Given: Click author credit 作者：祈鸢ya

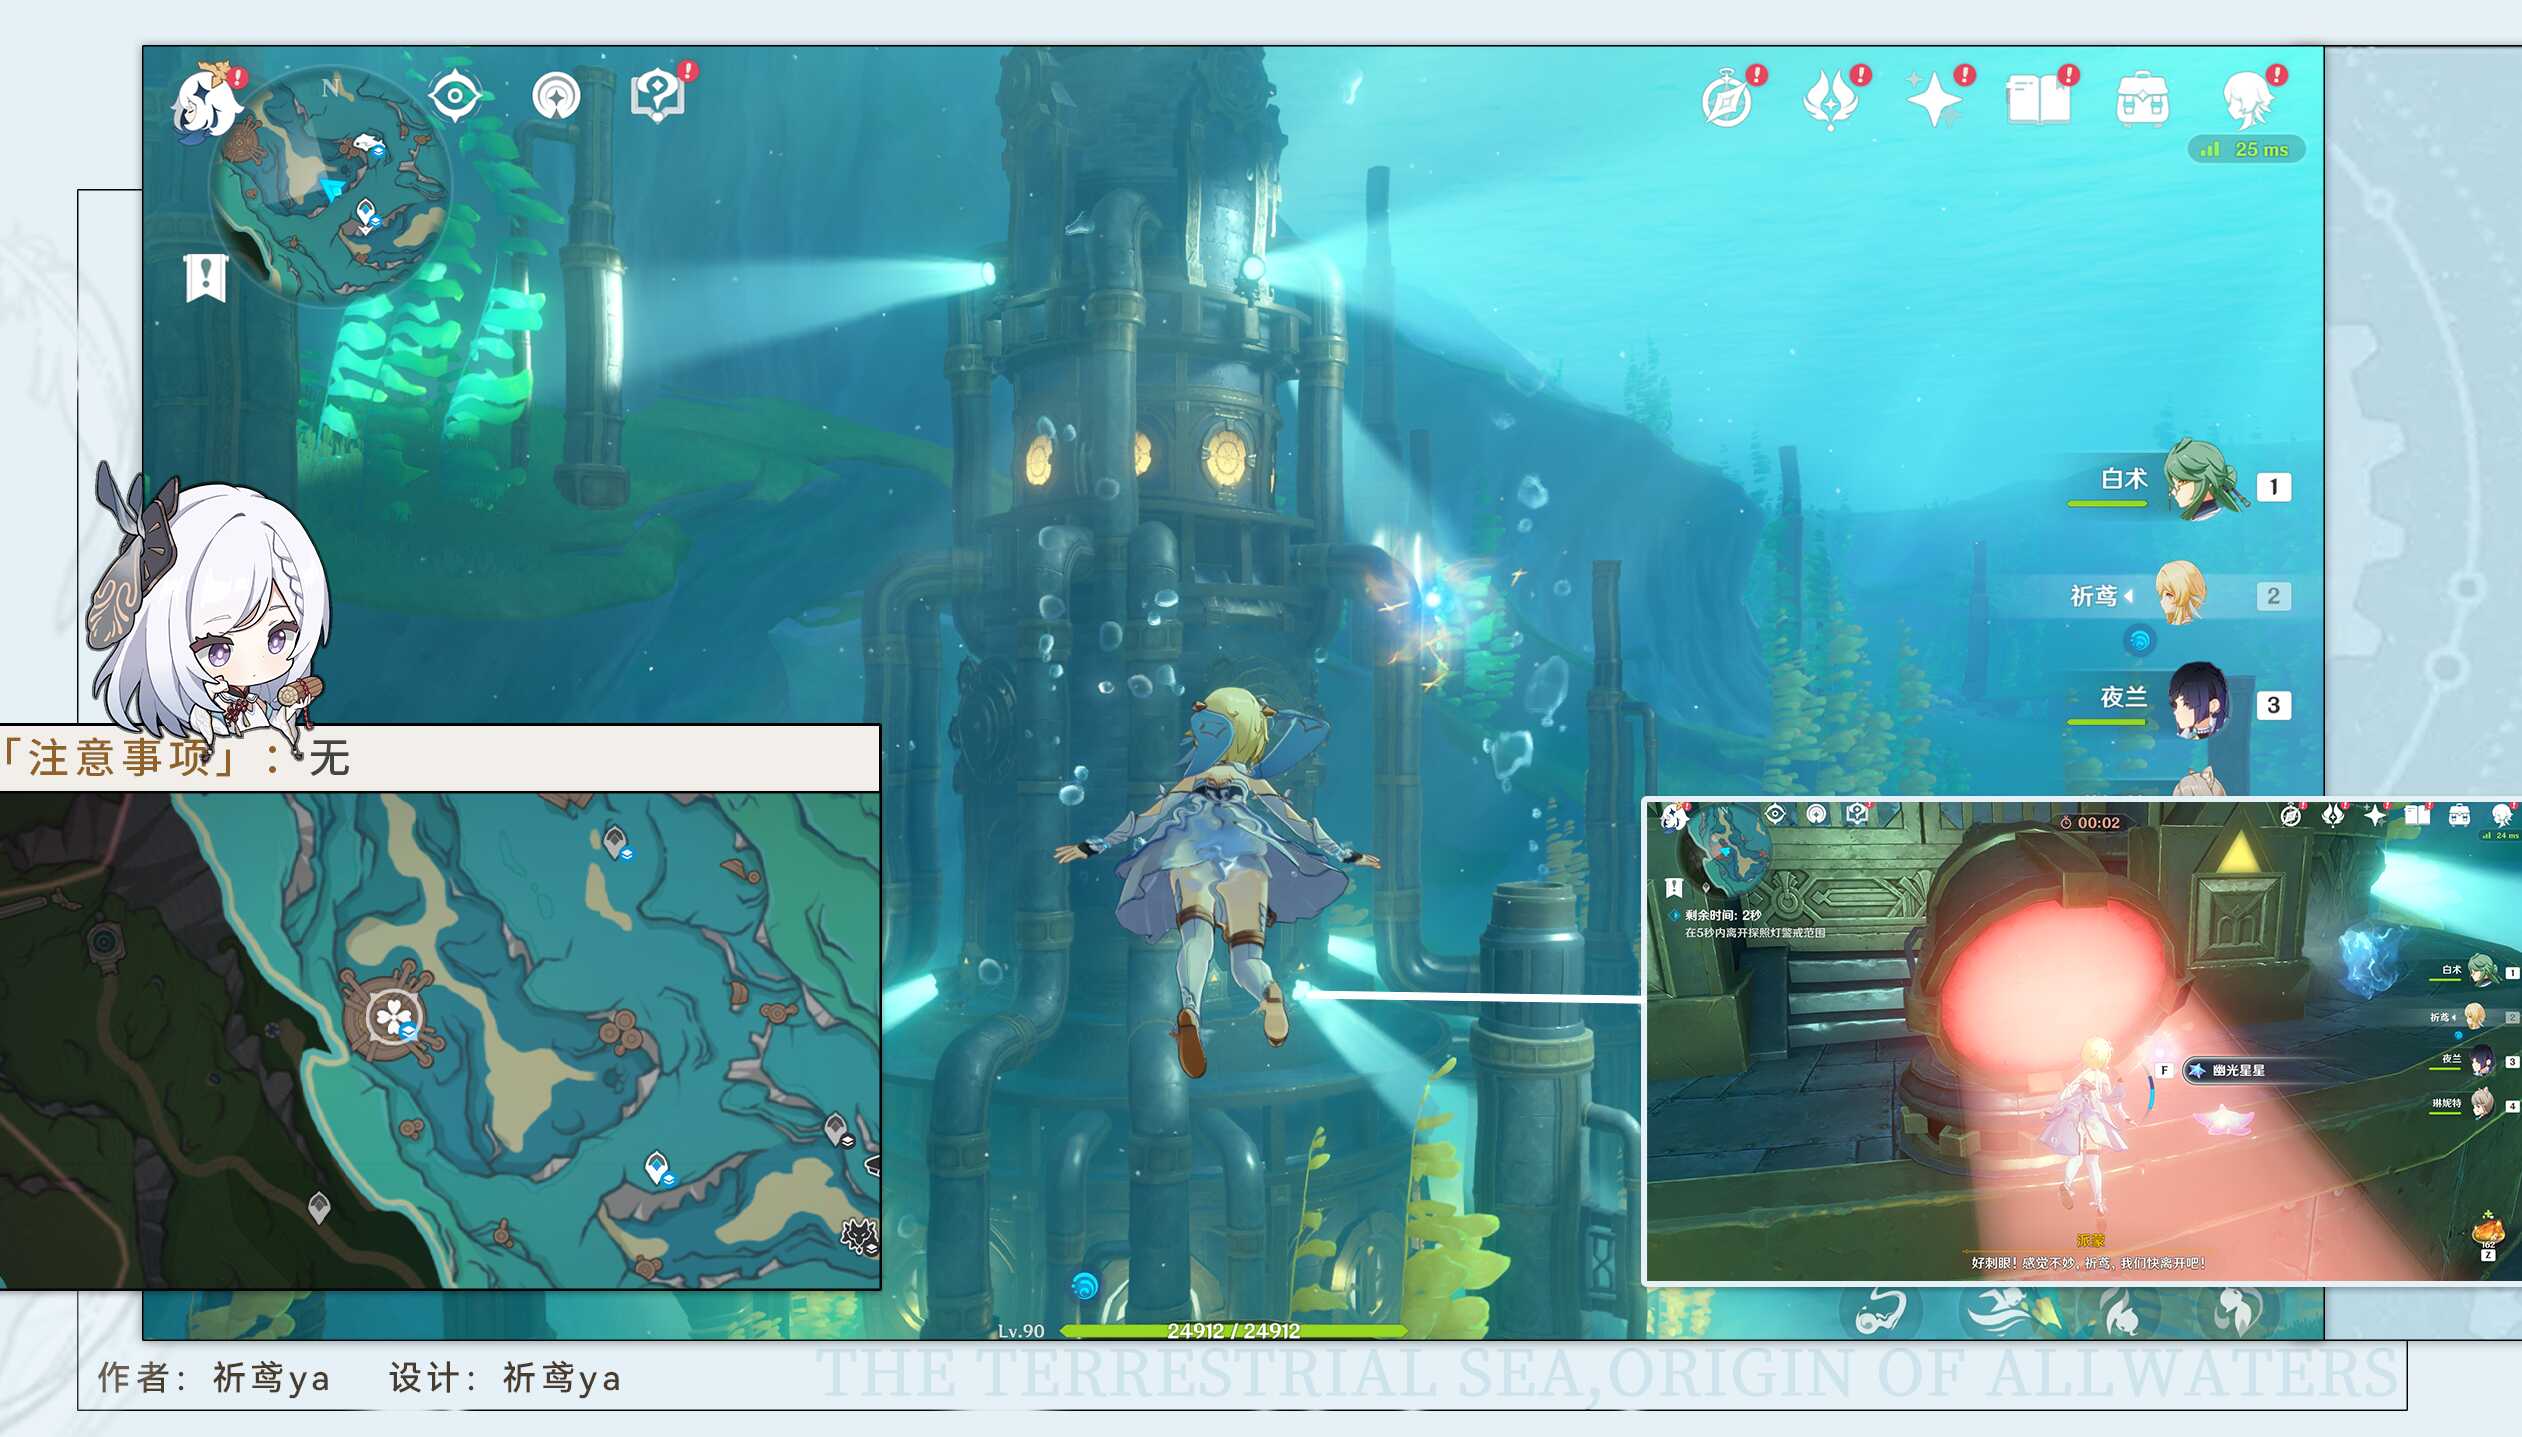Looking at the screenshot, I should coord(214,1378).
